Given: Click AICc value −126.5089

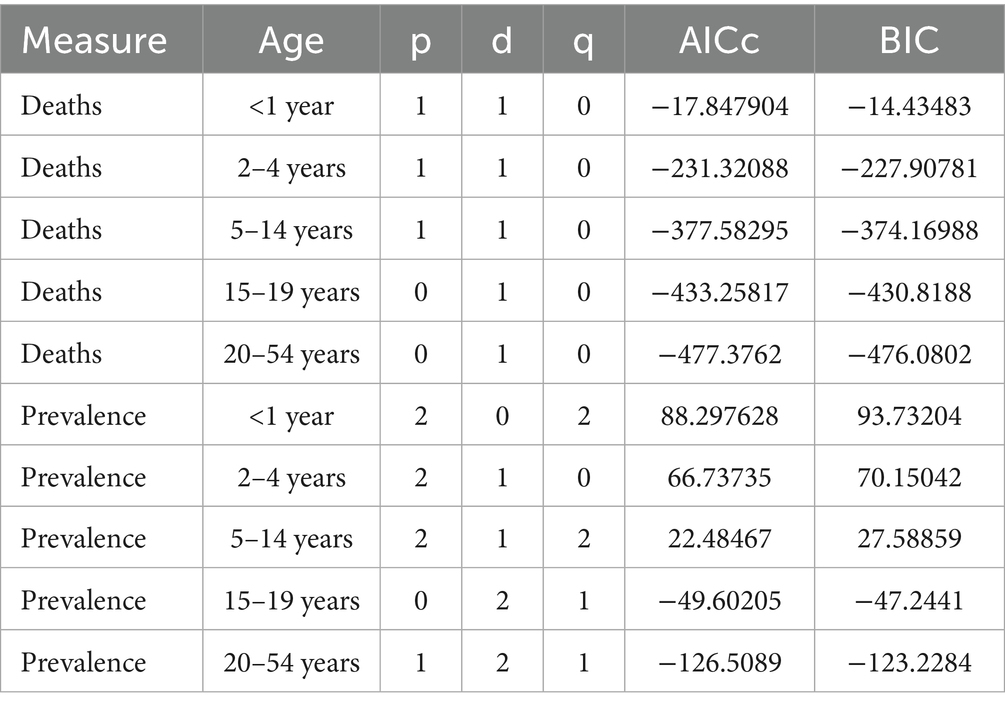Looking at the screenshot, I should (x=719, y=663).
